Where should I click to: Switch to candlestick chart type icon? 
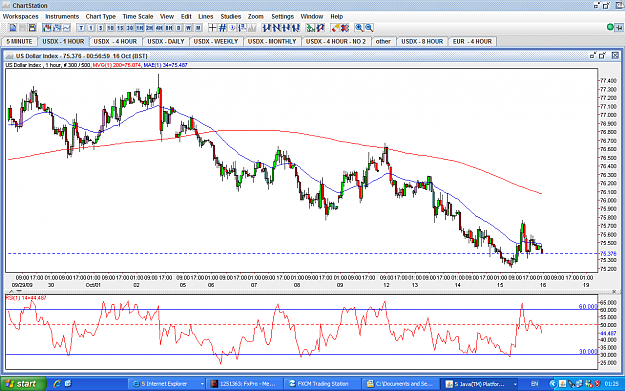[x=47, y=28]
